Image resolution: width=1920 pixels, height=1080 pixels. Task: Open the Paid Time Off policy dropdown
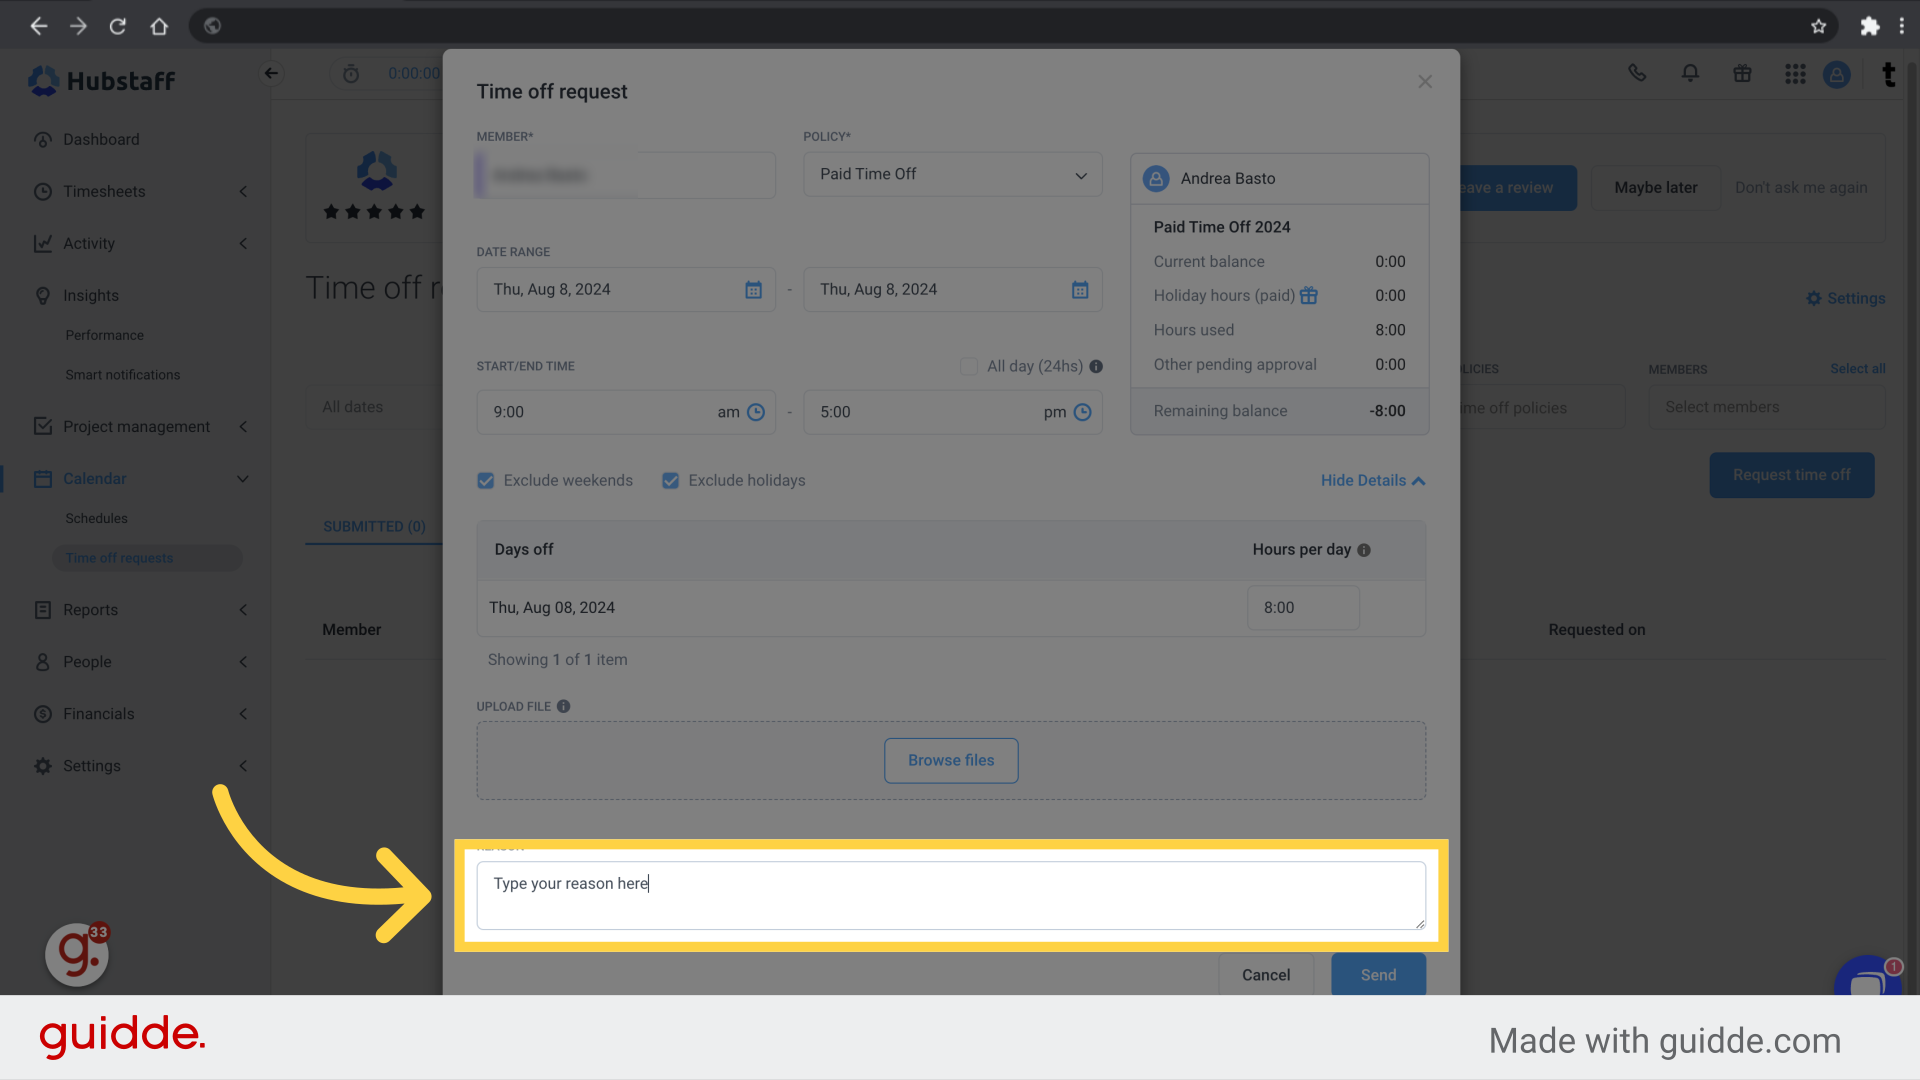[x=951, y=174]
